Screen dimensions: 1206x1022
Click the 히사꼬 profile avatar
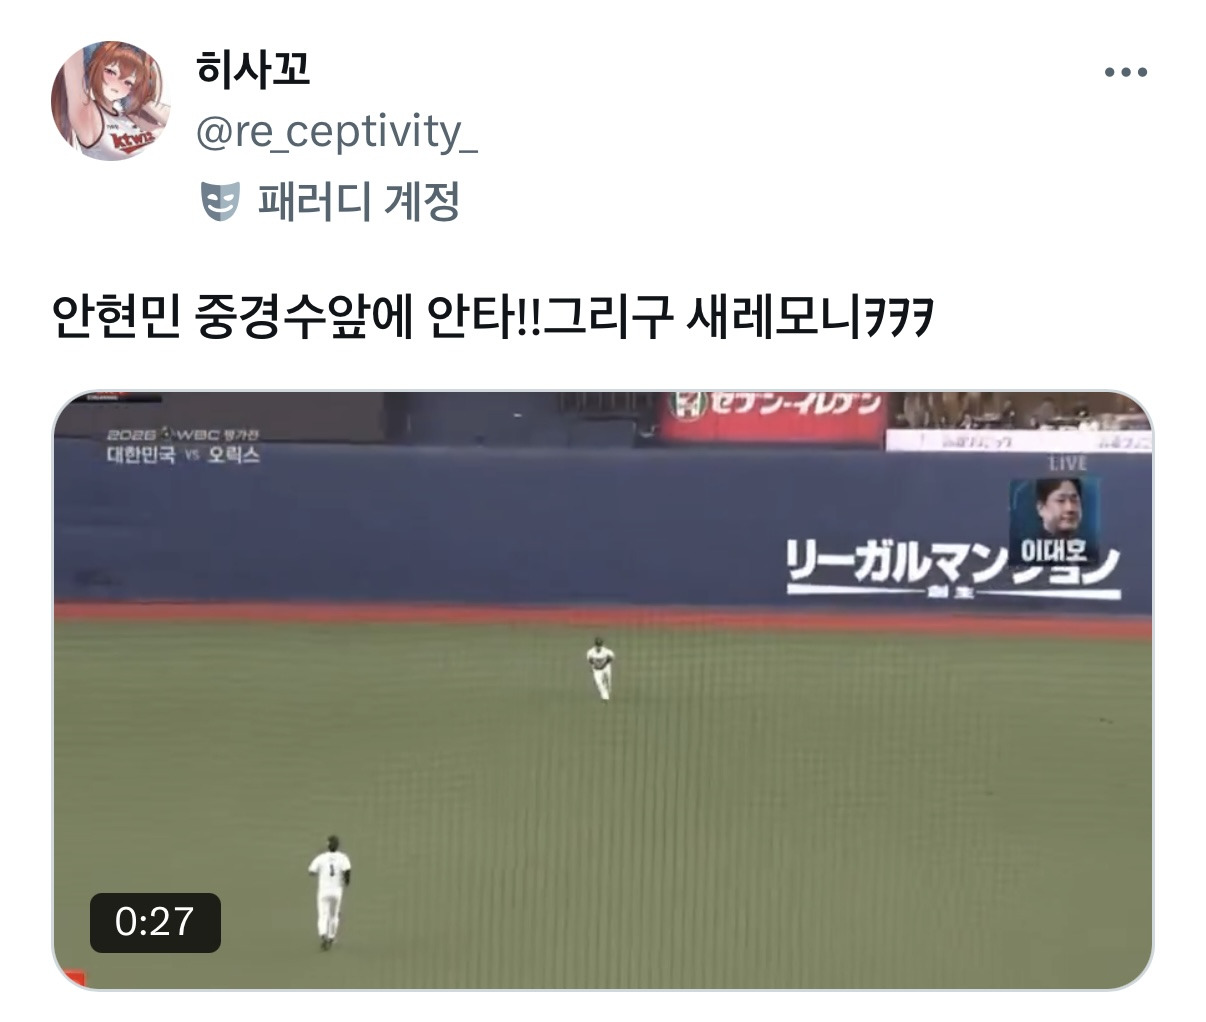pyautogui.click(x=111, y=100)
